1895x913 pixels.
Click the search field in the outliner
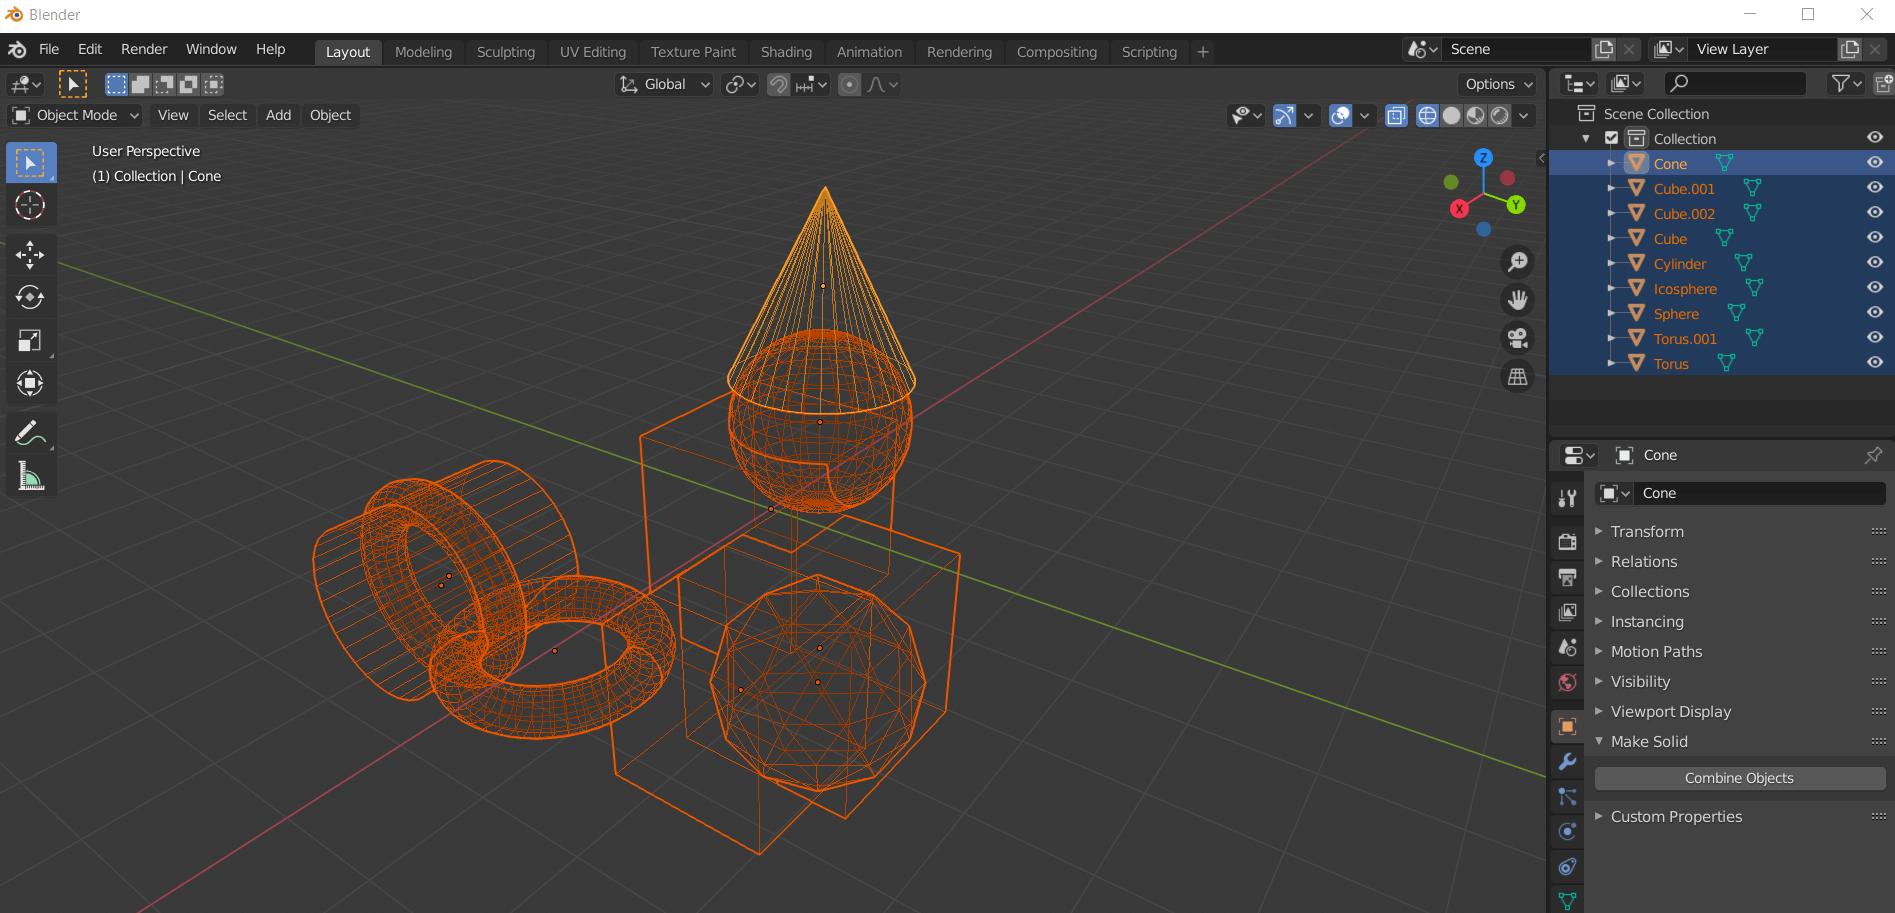pyautogui.click(x=1735, y=83)
